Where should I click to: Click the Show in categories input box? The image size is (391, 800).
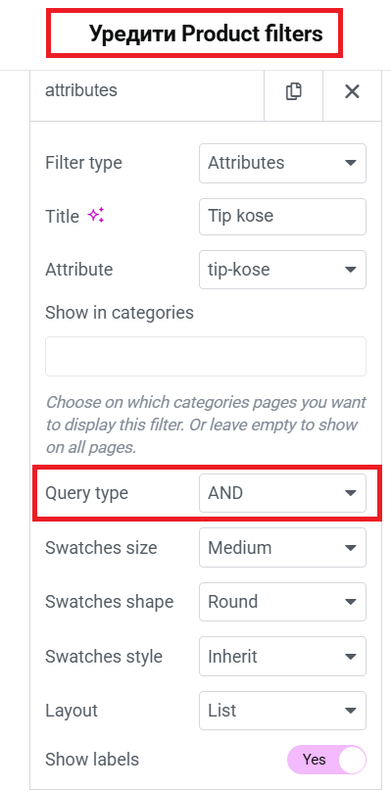(206, 356)
